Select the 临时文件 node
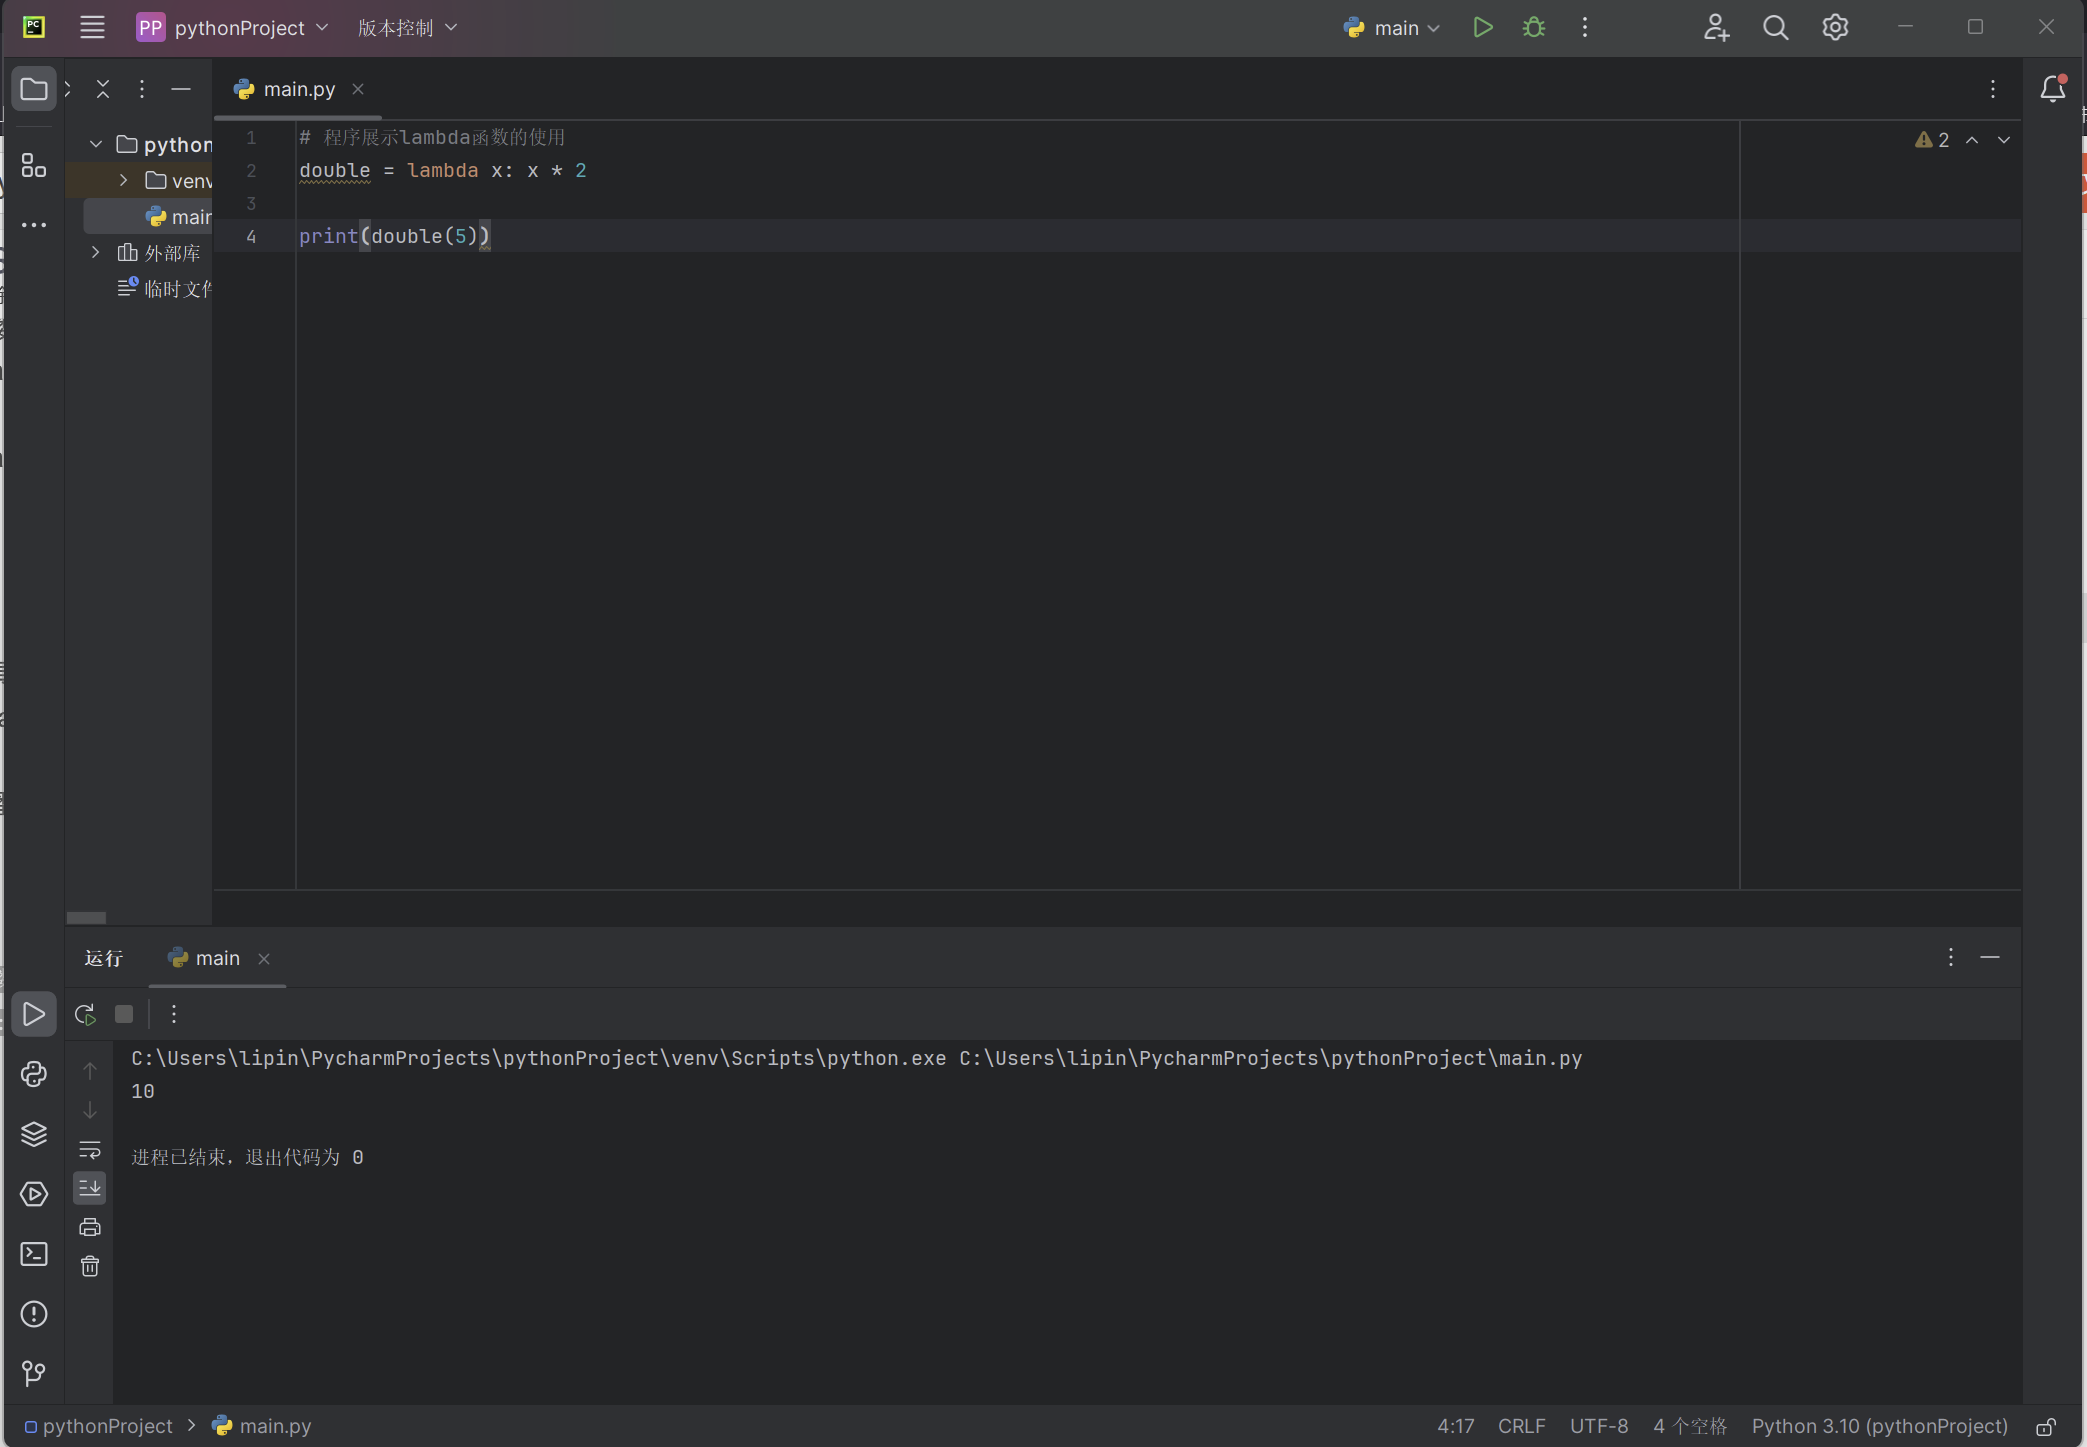Viewport: 2087px width, 1447px height. coord(165,288)
